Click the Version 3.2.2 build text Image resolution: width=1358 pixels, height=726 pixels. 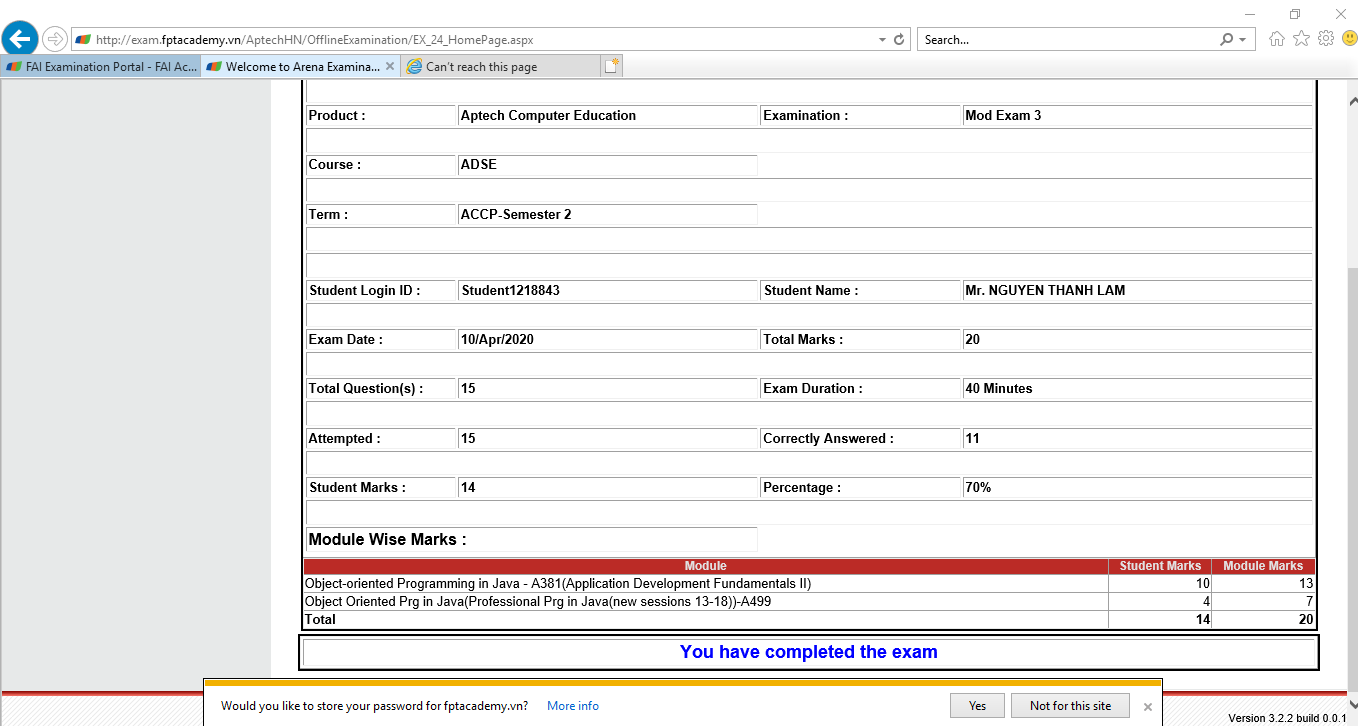1288,718
